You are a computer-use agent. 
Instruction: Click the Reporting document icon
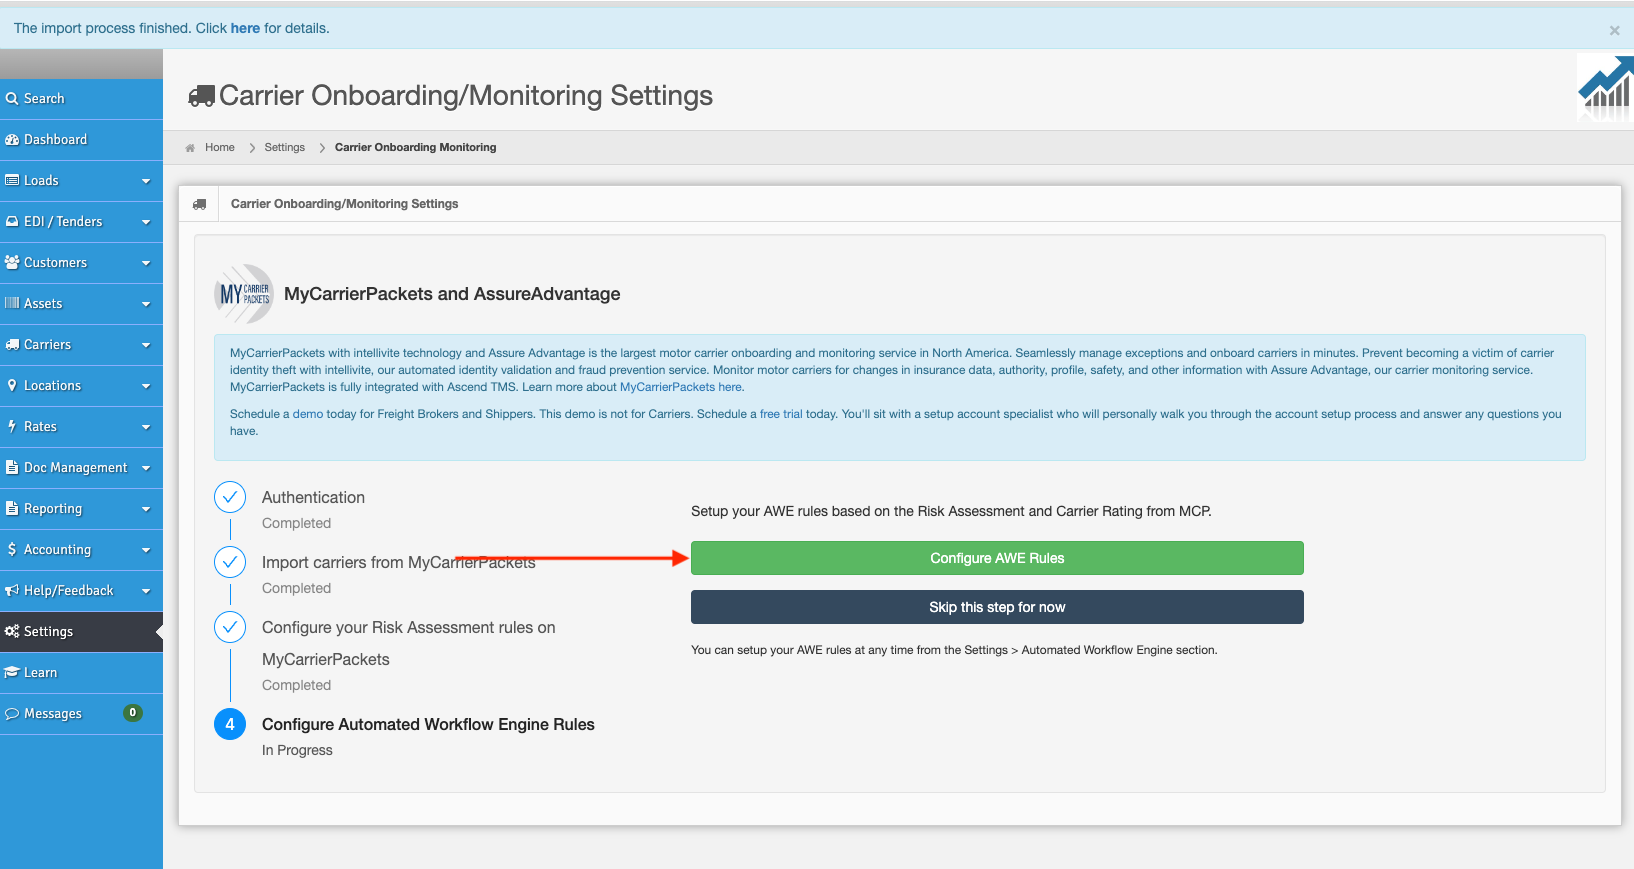(12, 508)
